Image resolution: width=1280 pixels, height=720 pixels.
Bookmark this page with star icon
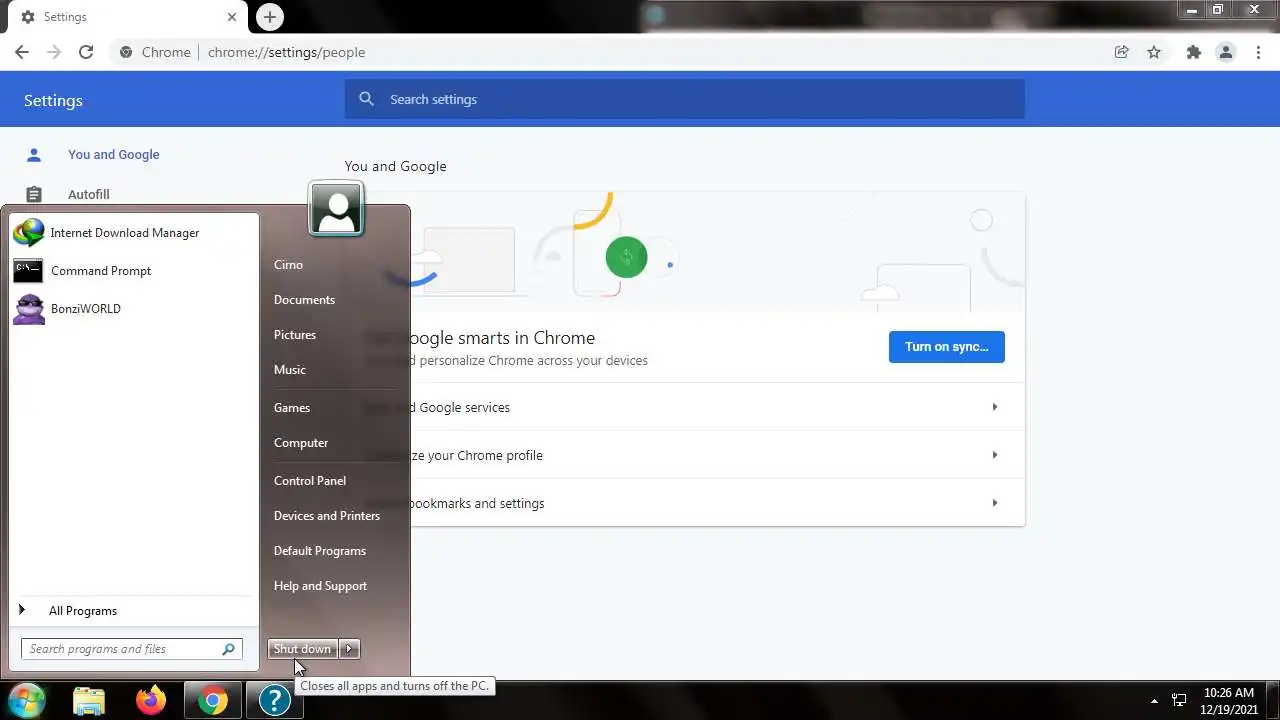click(1154, 52)
